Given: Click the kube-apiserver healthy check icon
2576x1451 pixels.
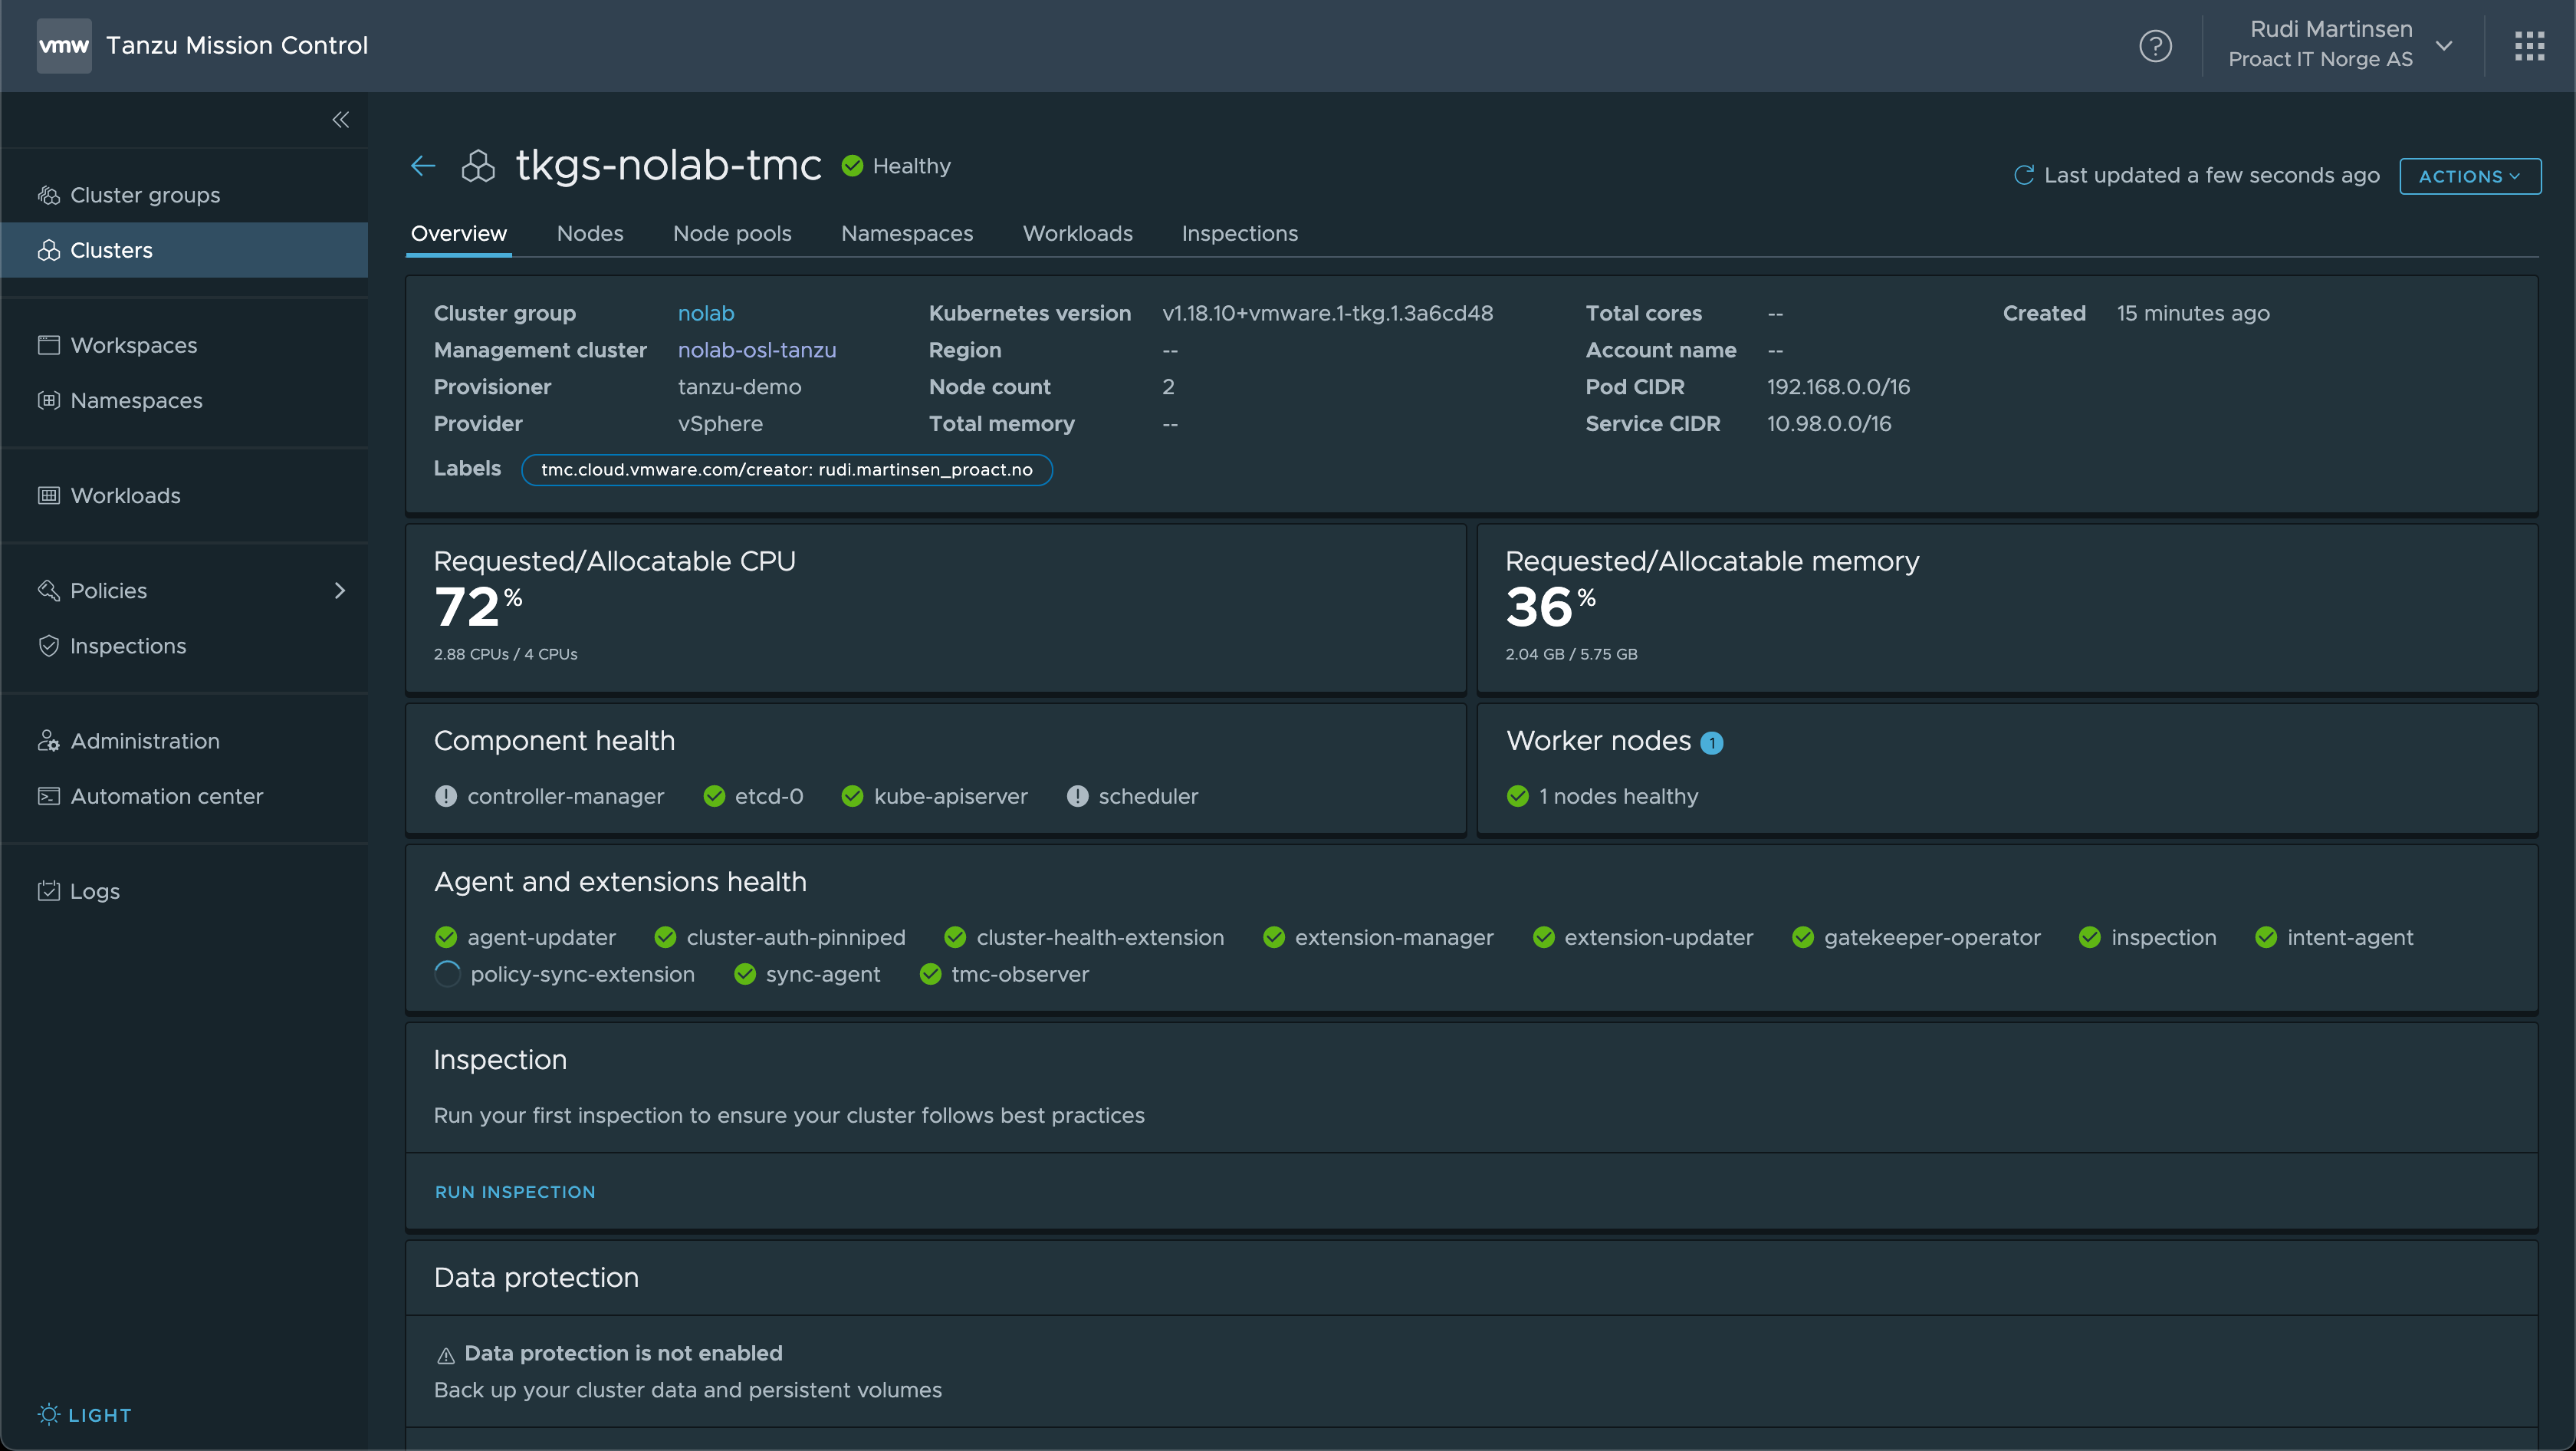Looking at the screenshot, I should tap(852, 796).
